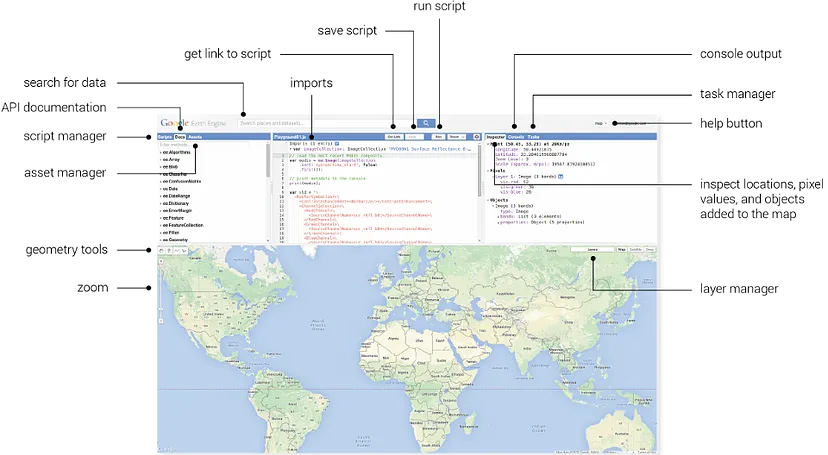Click the Playground script title text
Screen dimensions: 828x455
point(290,137)
